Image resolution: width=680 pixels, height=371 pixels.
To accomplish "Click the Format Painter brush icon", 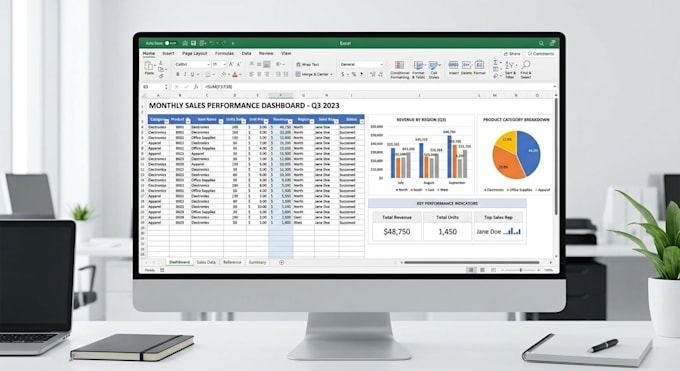I will tap(160, 76).
